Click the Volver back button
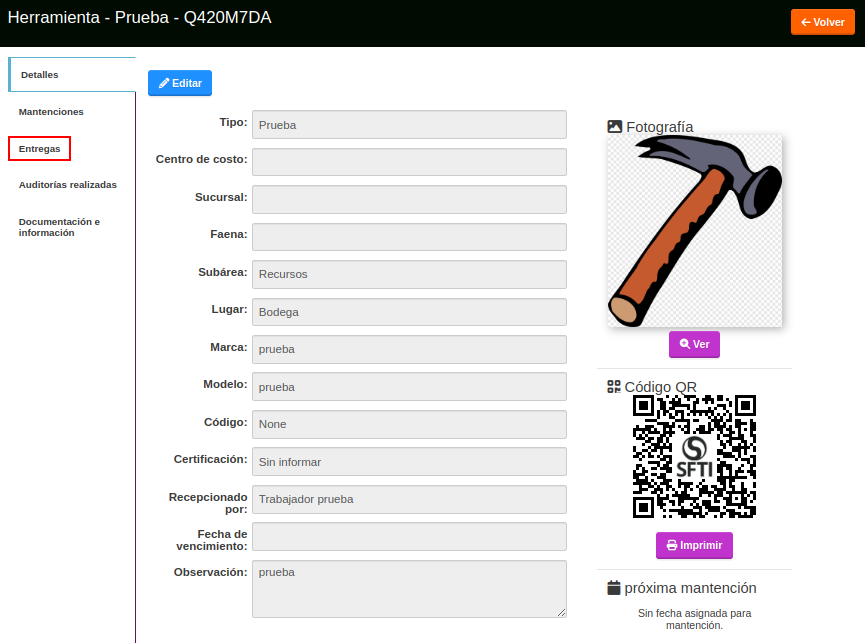 (x=823, y=22)
